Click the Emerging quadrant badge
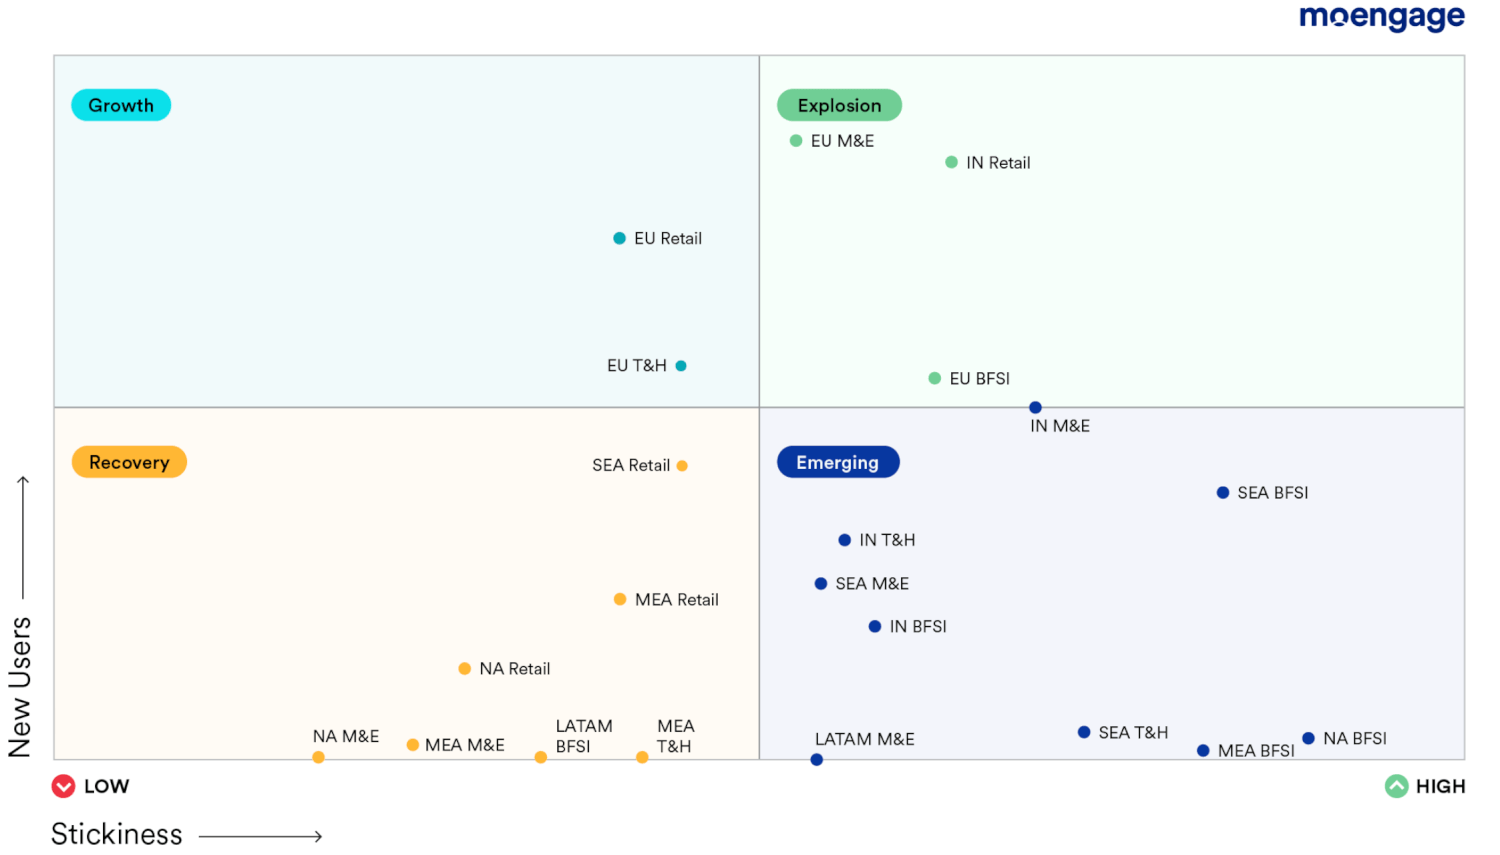This screenshot has height=855, width=1500. (838, 462)
